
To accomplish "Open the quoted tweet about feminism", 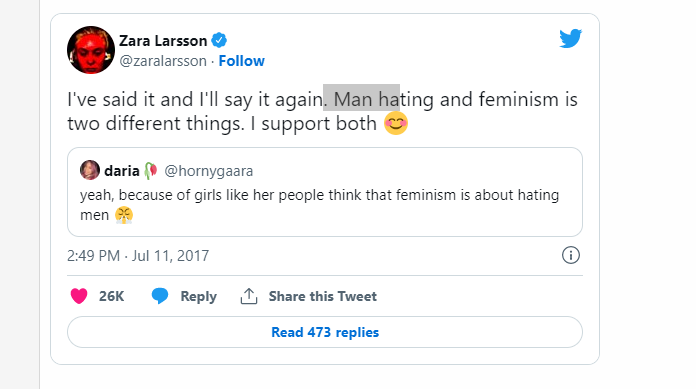I will pyautogui.click(x=325, y=192).
